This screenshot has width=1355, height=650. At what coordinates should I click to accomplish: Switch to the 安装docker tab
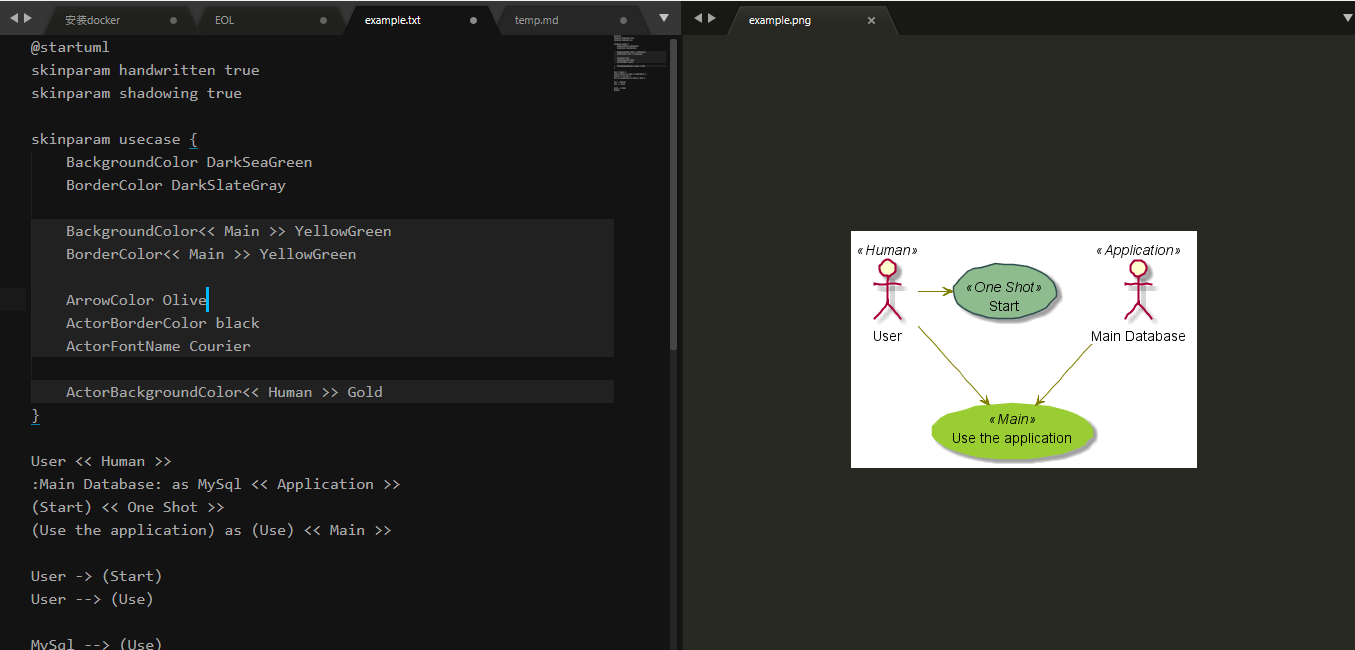pos(92,20)
